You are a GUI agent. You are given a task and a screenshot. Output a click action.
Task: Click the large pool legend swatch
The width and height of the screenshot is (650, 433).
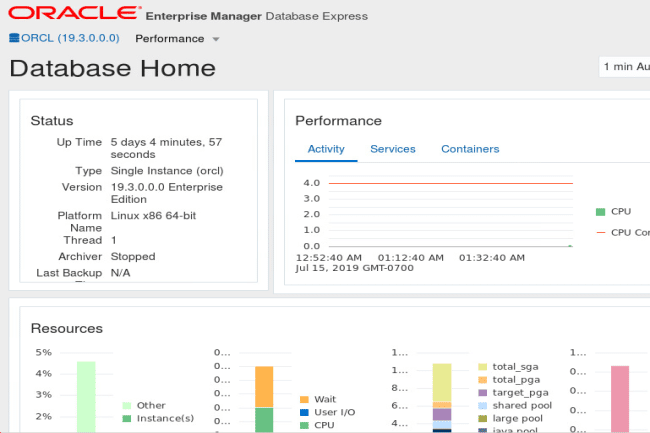click(483, 418)
